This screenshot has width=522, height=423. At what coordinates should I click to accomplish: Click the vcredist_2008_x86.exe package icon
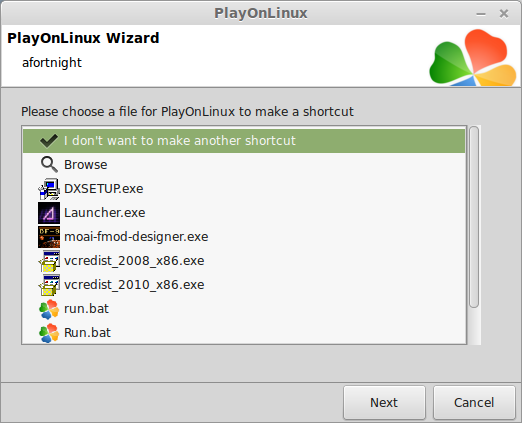coord(49,261)
